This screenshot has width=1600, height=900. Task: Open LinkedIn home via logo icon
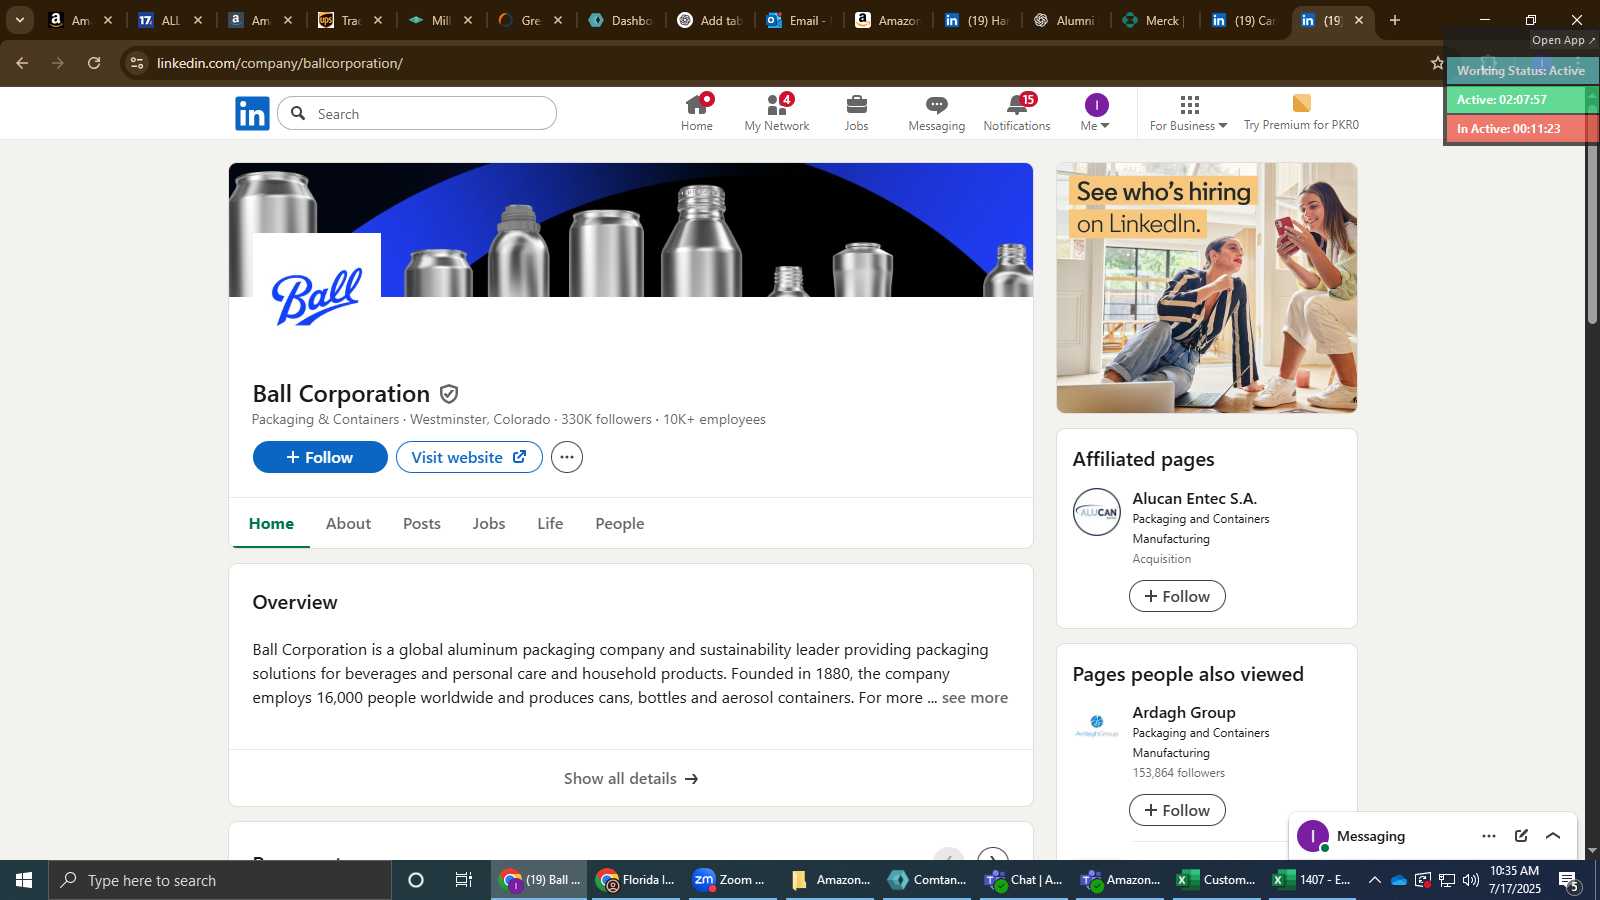tap(252, 114)
